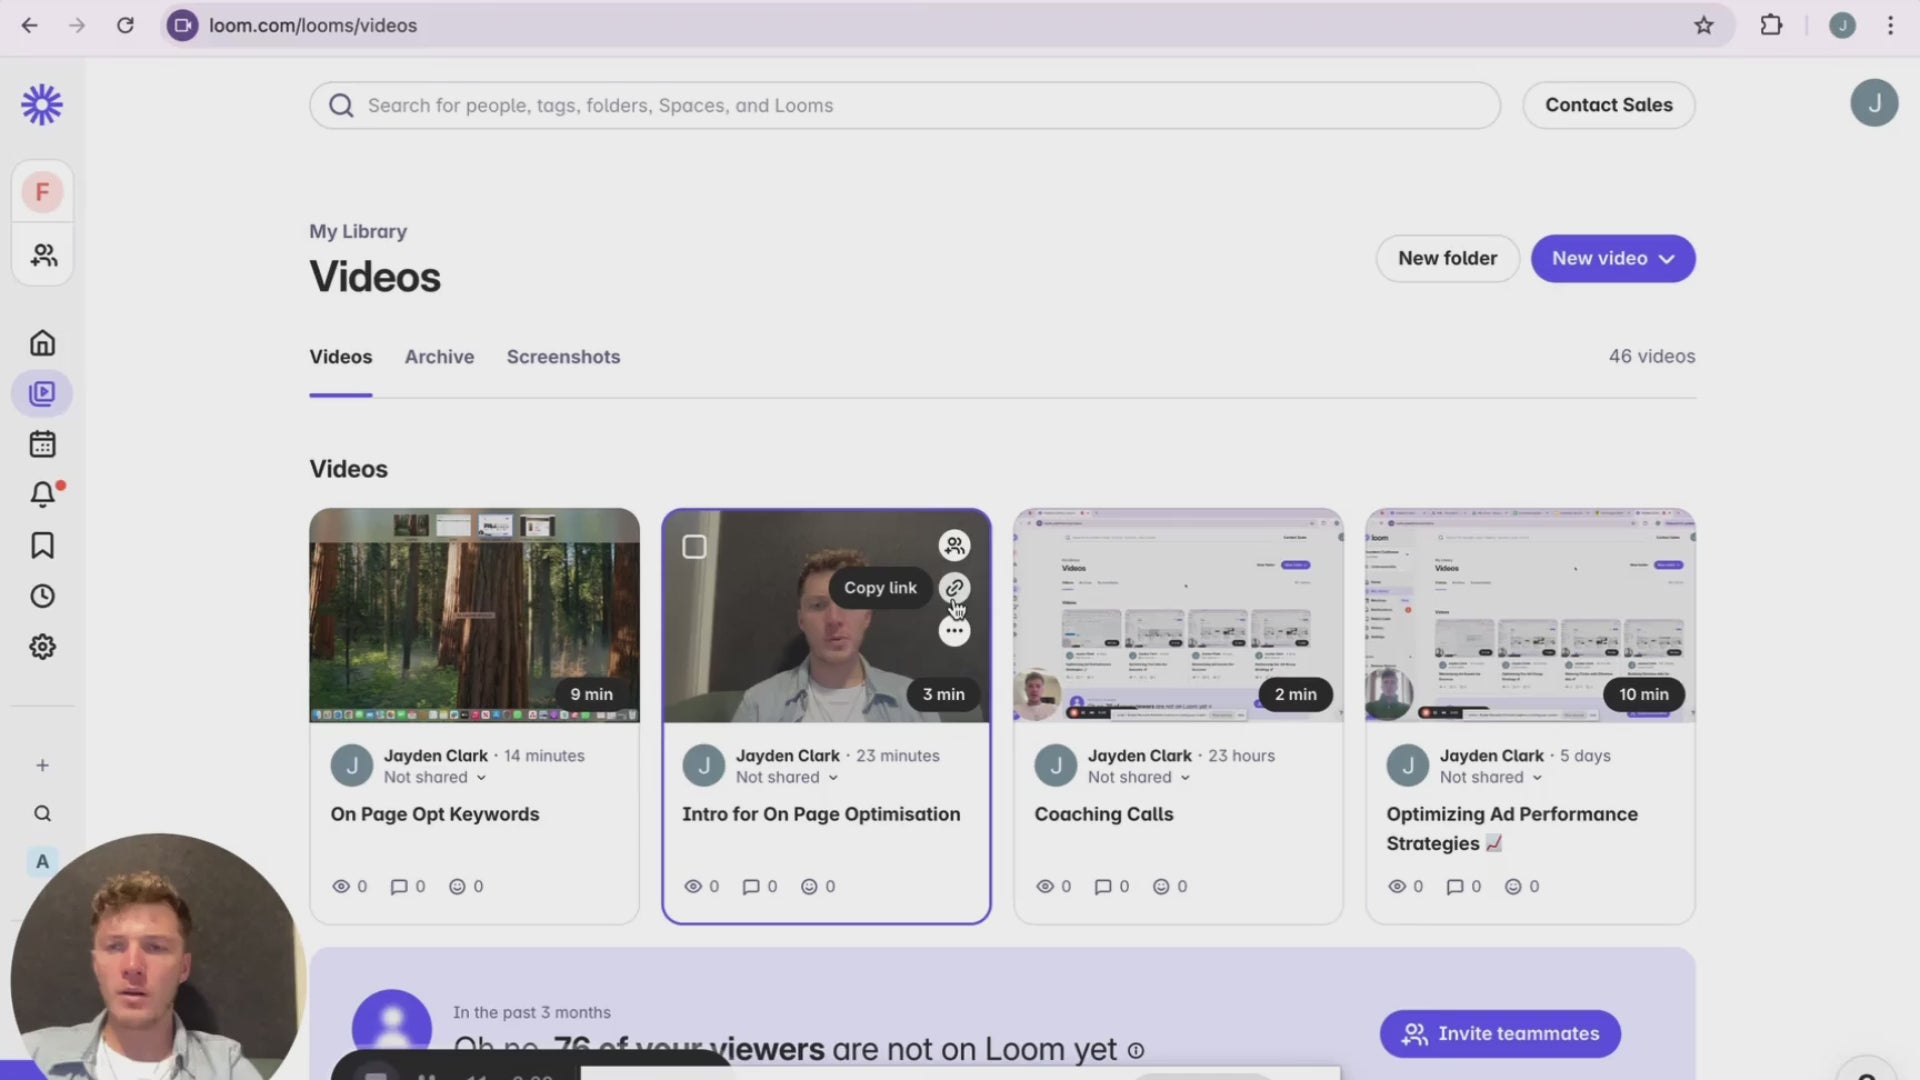Switch to the Archive tab
1920x1080 pixels.
439,357
